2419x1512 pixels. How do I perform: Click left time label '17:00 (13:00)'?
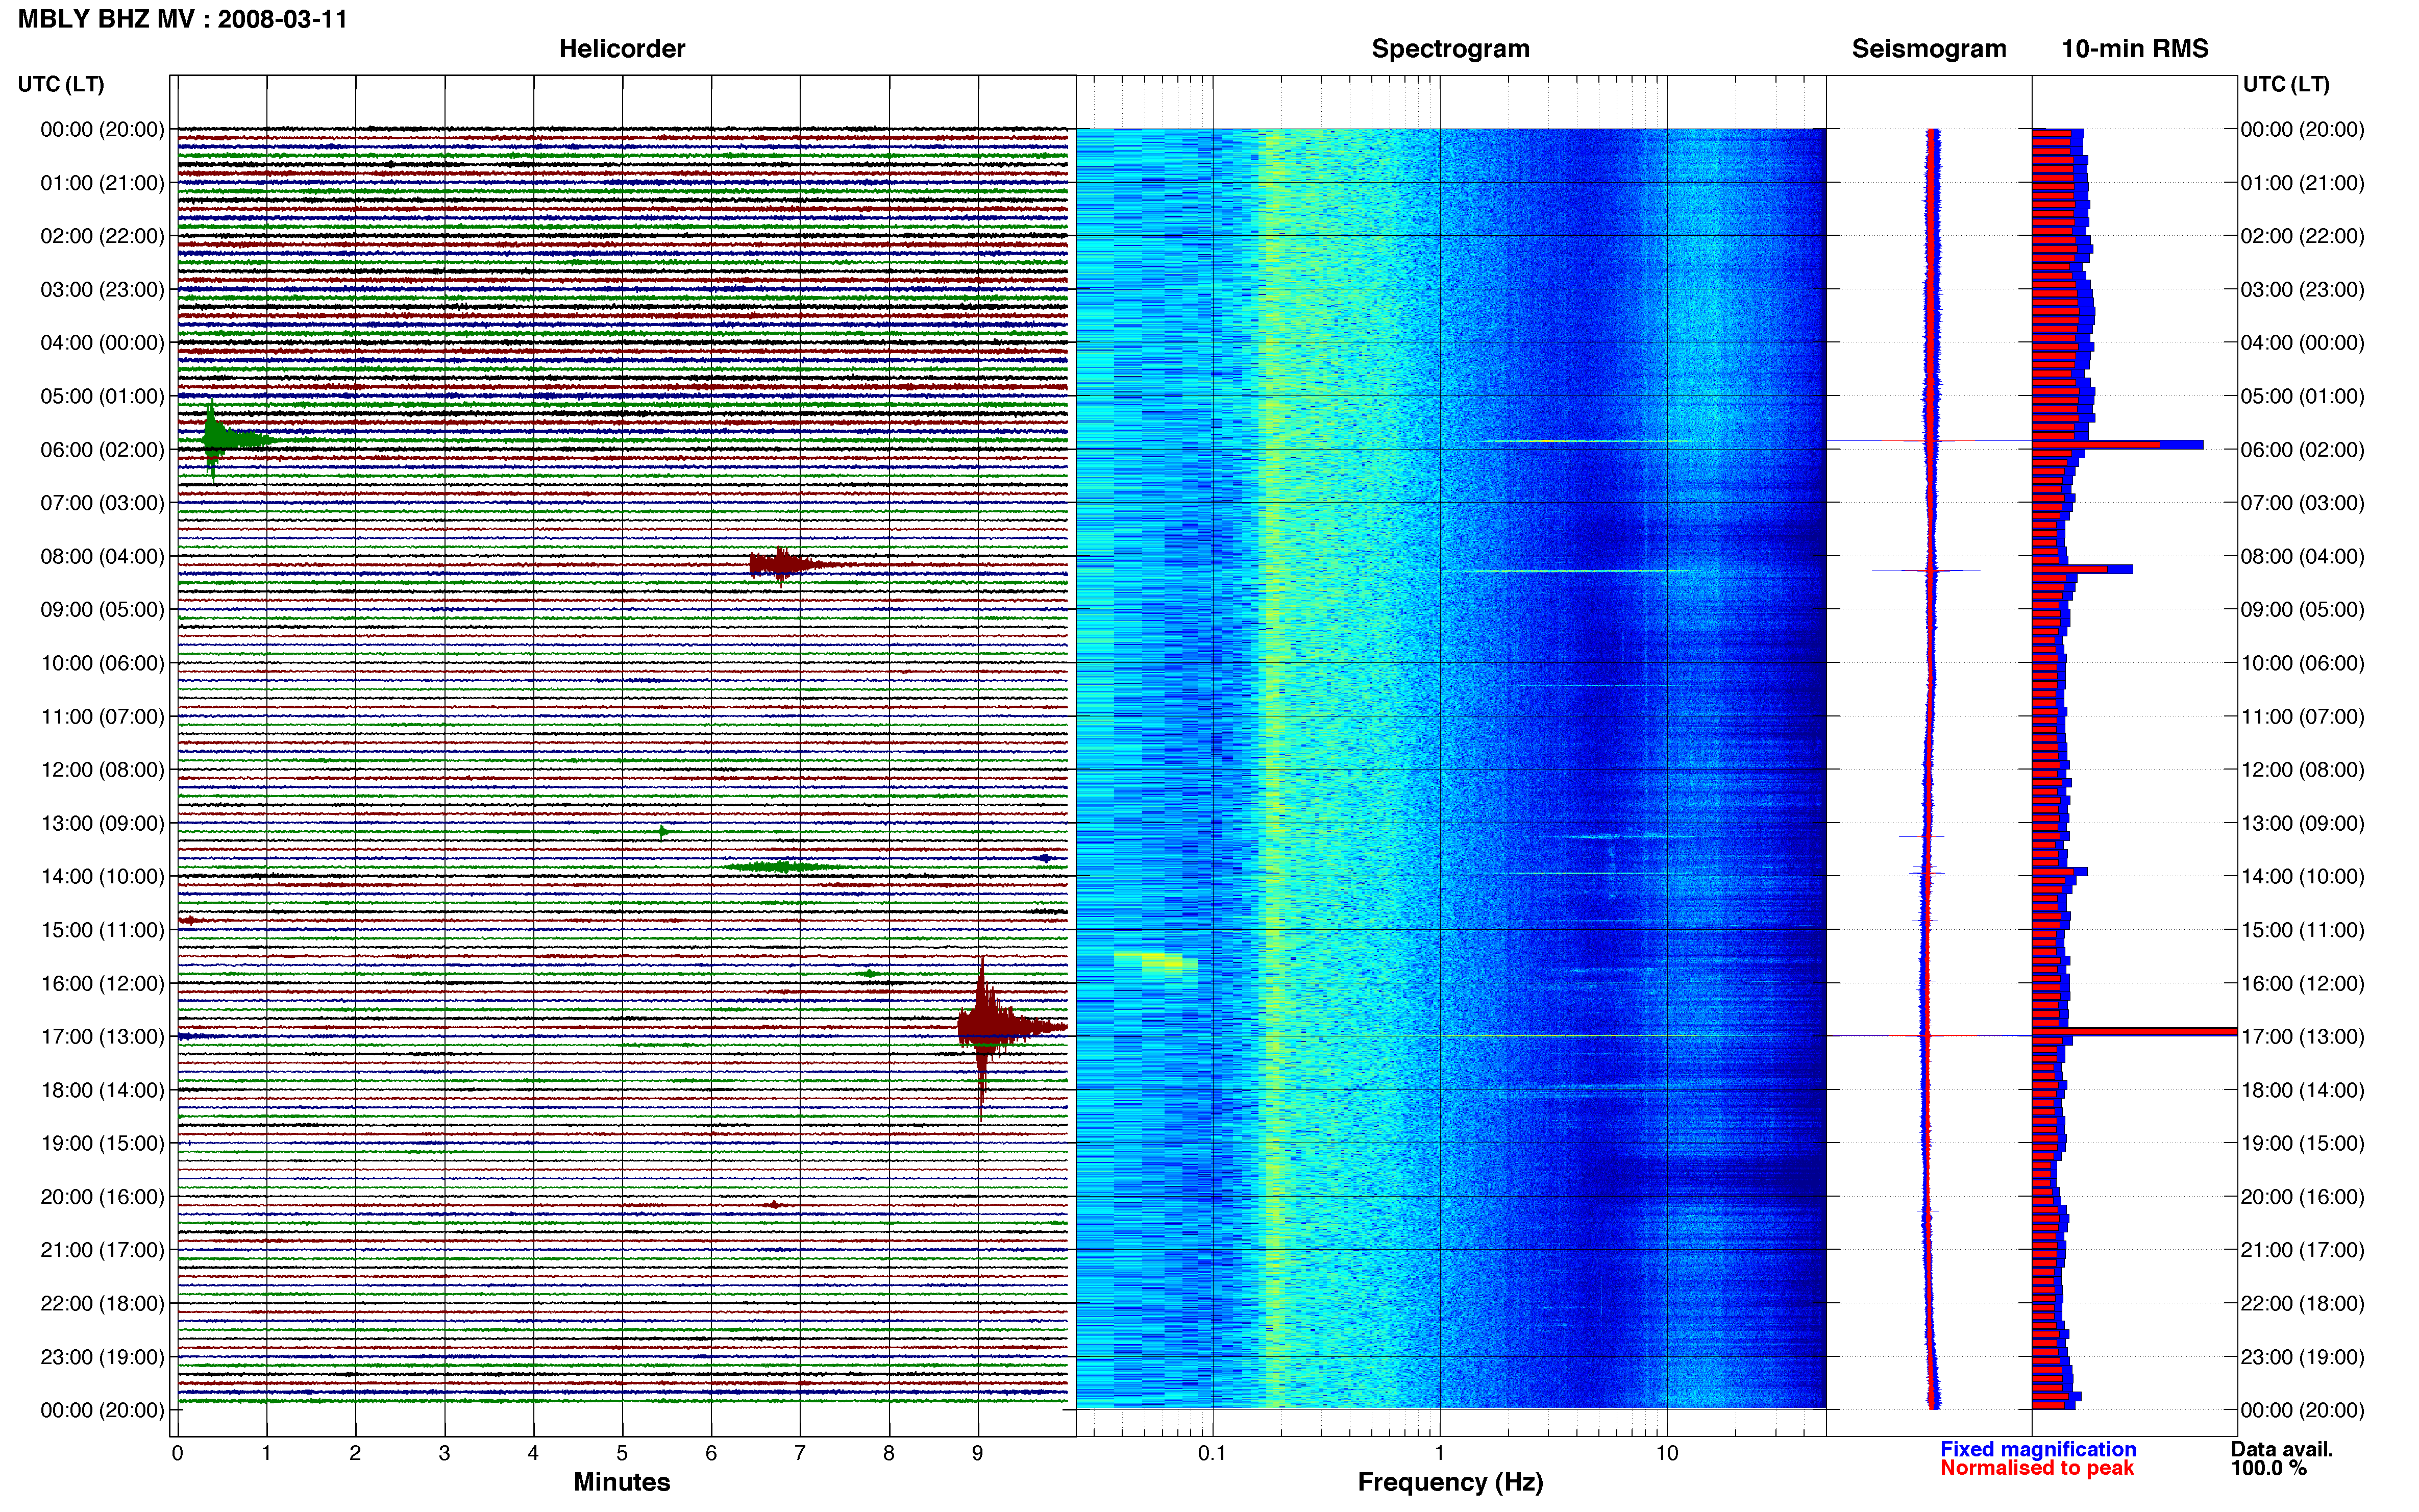(102, 1037)
